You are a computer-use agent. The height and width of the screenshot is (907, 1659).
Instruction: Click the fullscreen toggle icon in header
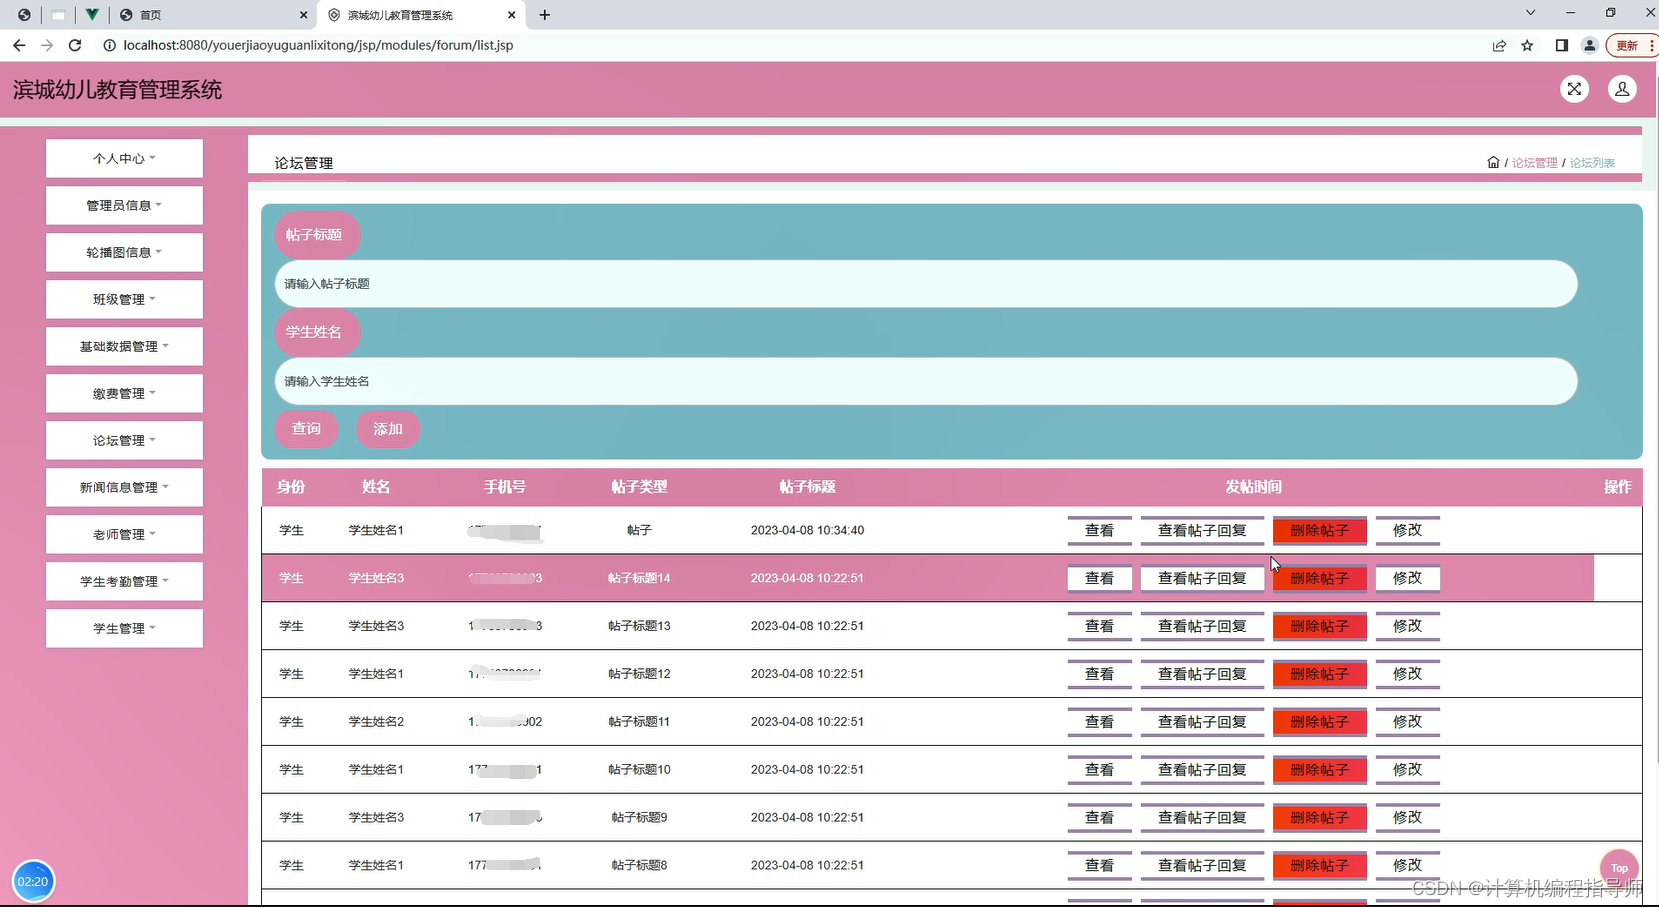[x=1574, y=89]
